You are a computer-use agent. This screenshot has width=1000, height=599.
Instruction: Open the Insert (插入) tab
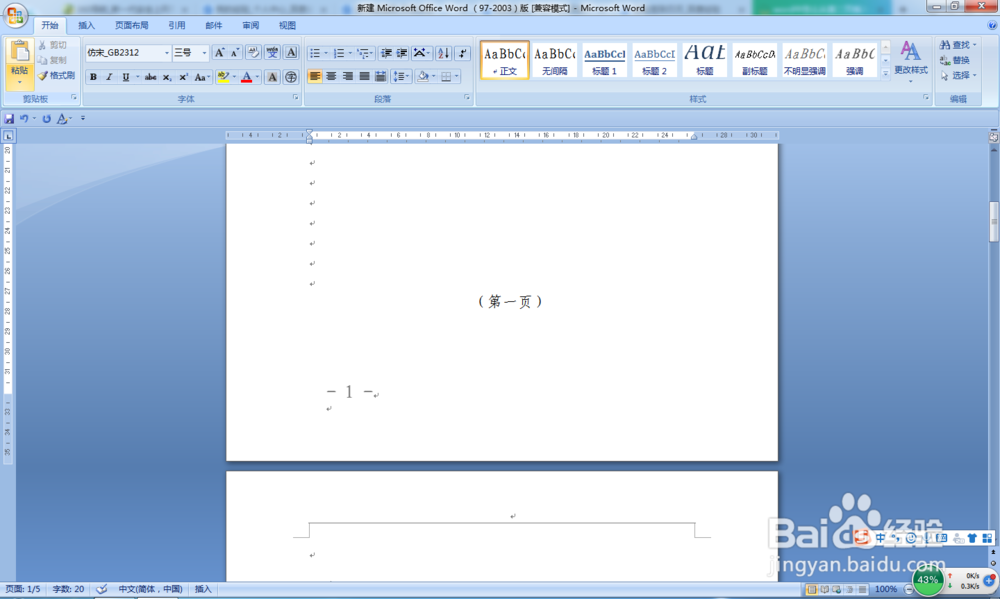click(x=86, y=26)
